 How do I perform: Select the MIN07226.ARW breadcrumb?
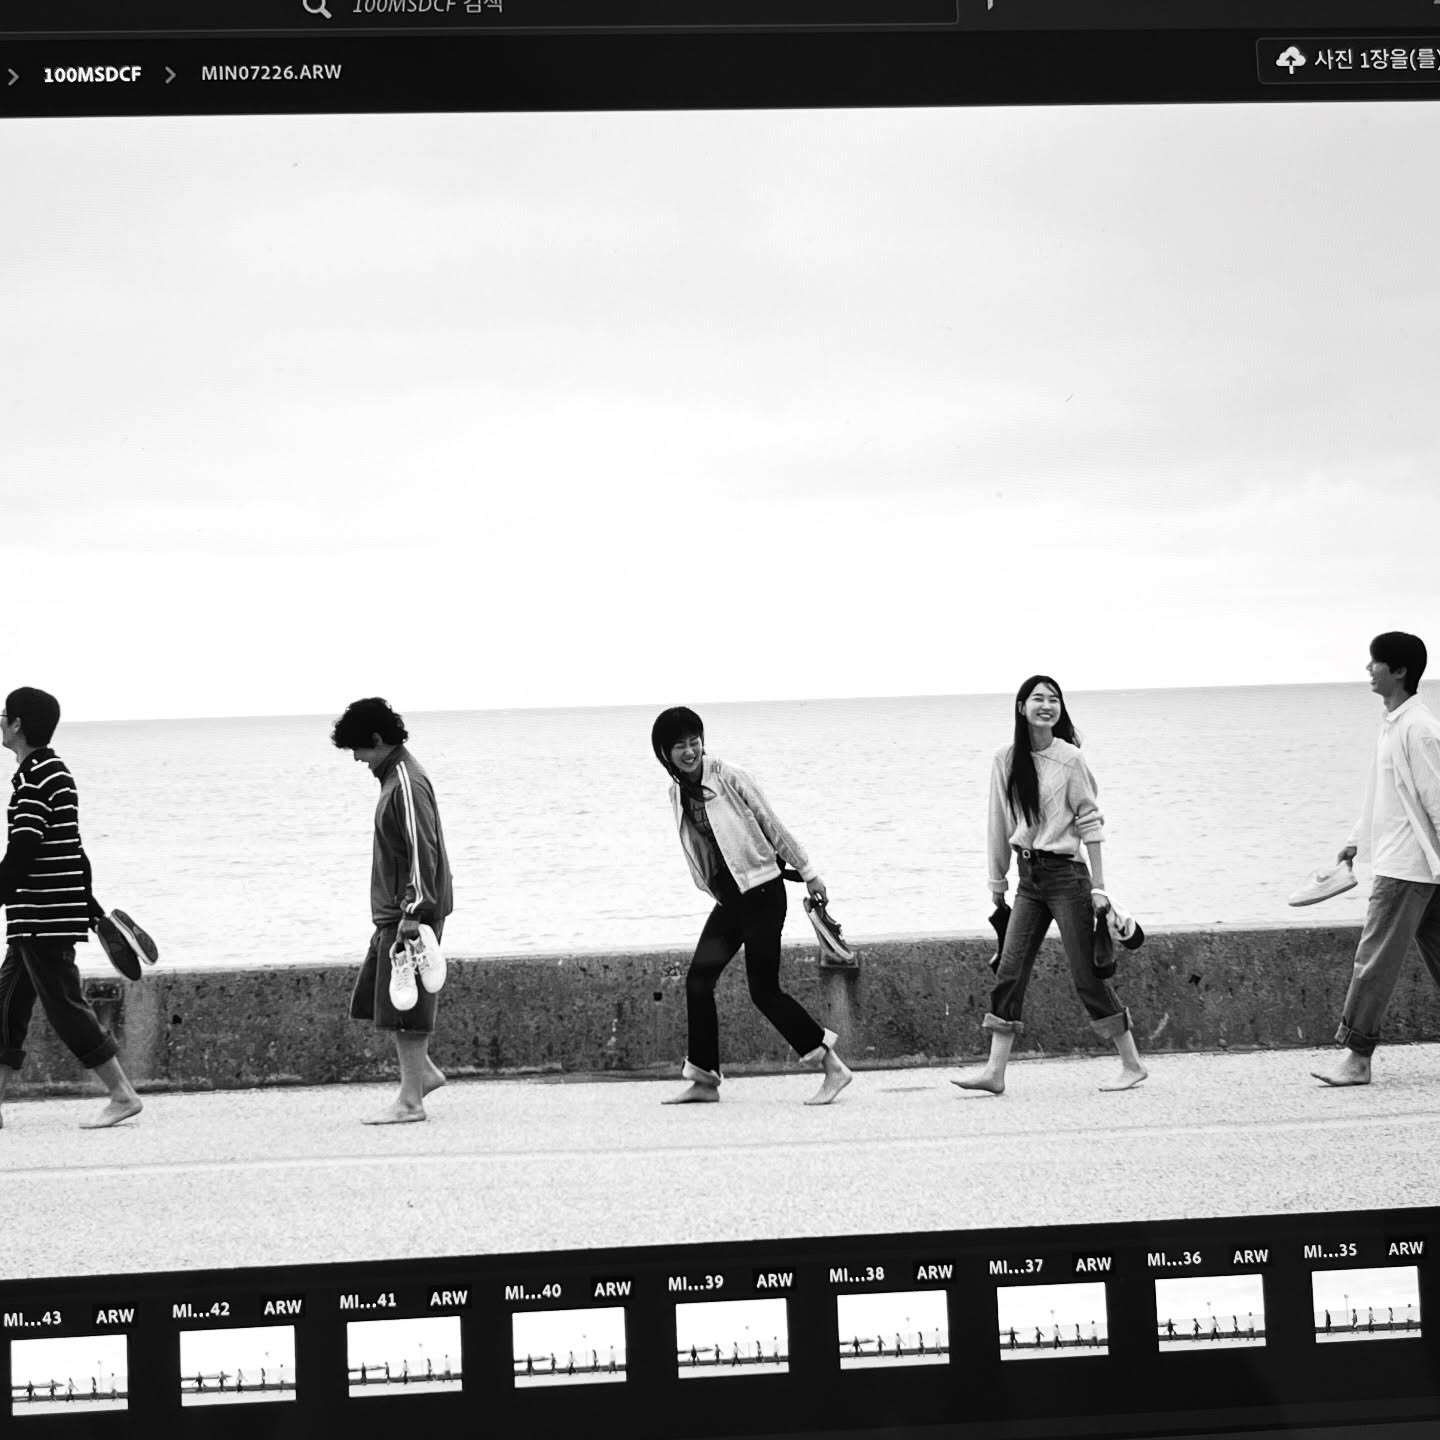[271, 73]
